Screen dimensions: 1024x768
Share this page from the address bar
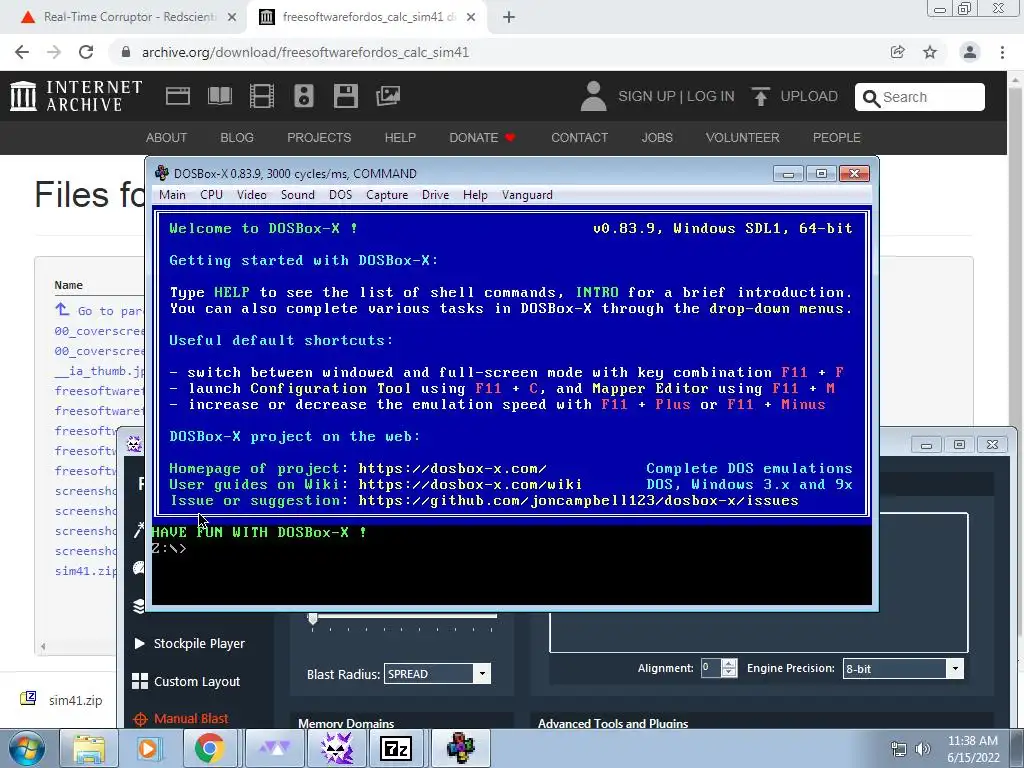(898, 52)
